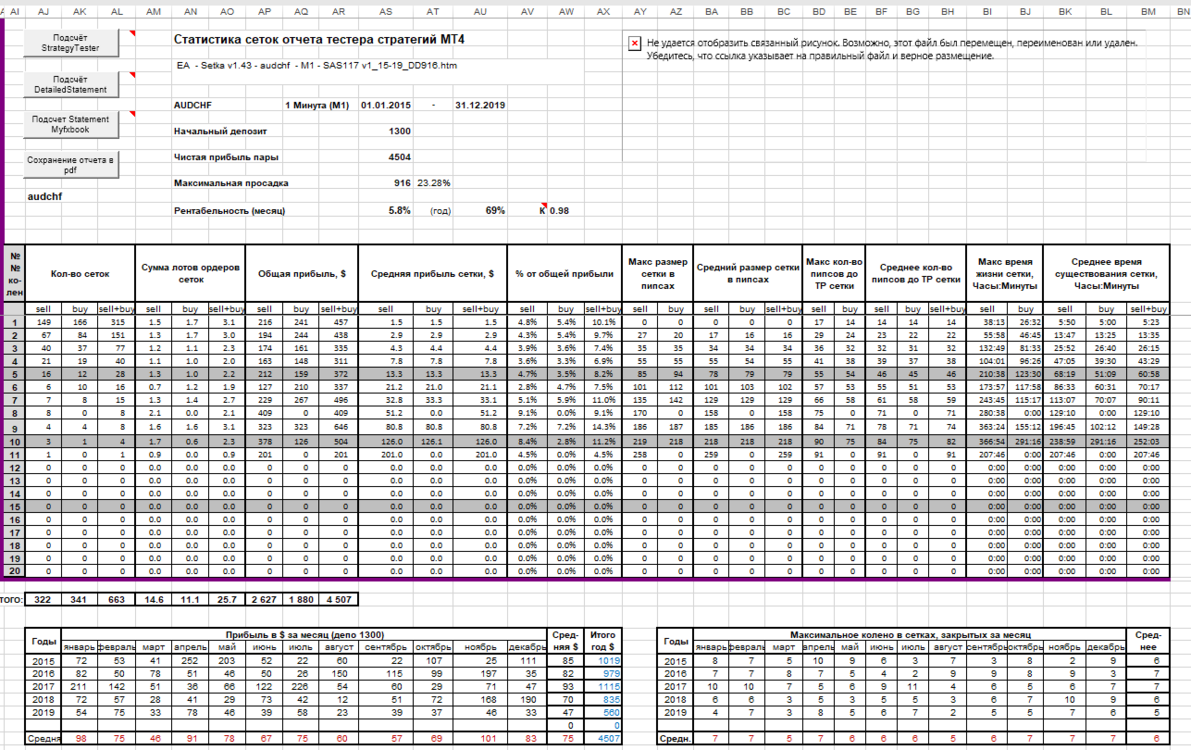
Task: Click the Общая прибыль, $ header
Action: [302, 274]
